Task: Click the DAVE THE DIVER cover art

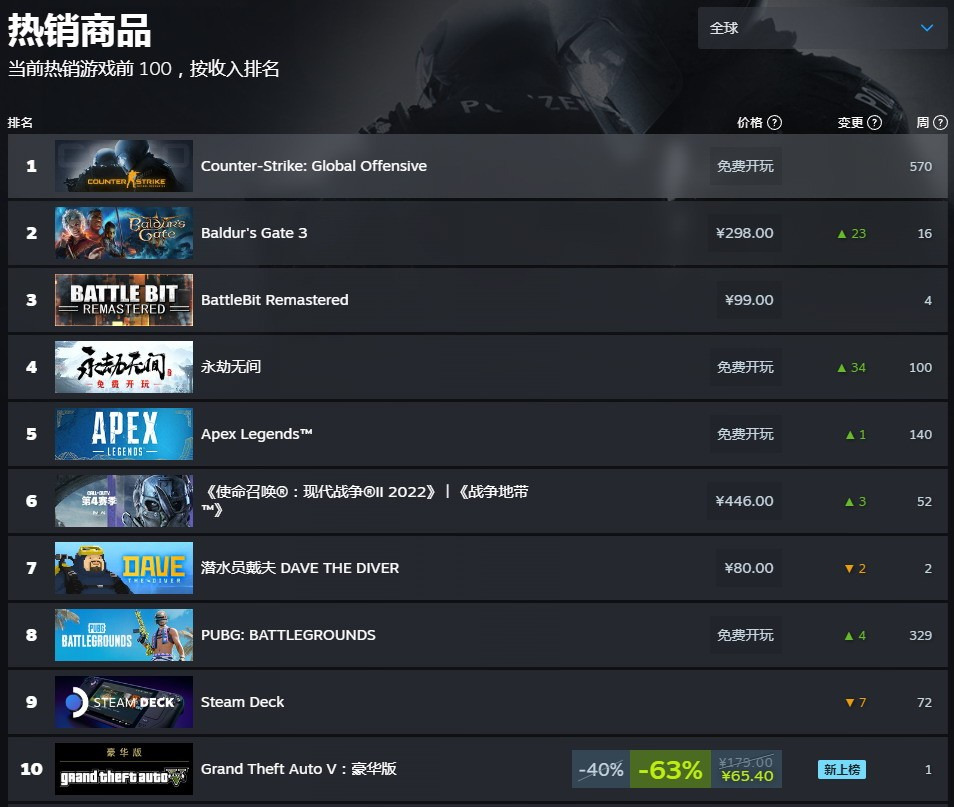Action: point(124,568)
